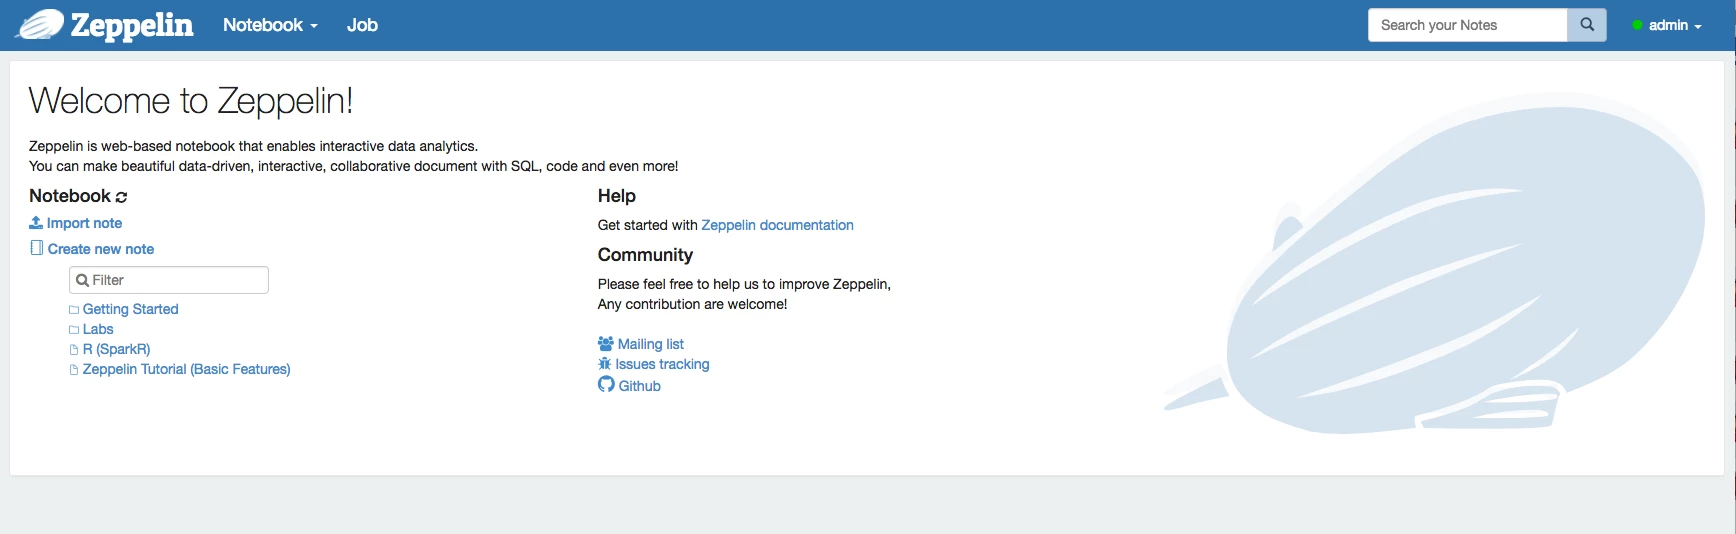Click the magnifier icon inside the Filter field
Viewport: 1736px width, 534px height.
point(82,280)
